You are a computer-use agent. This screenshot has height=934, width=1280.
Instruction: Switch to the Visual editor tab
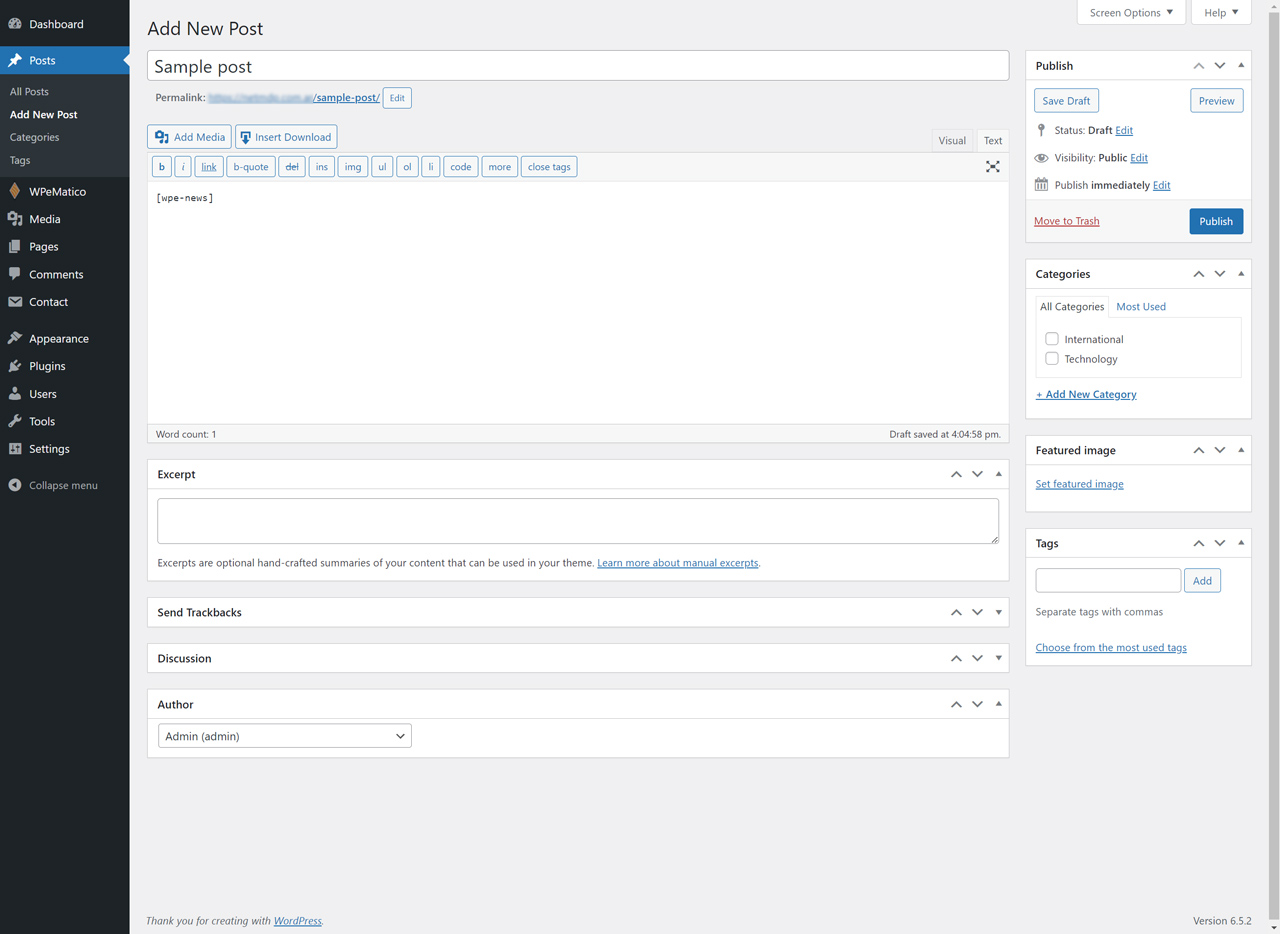[952, 141]
